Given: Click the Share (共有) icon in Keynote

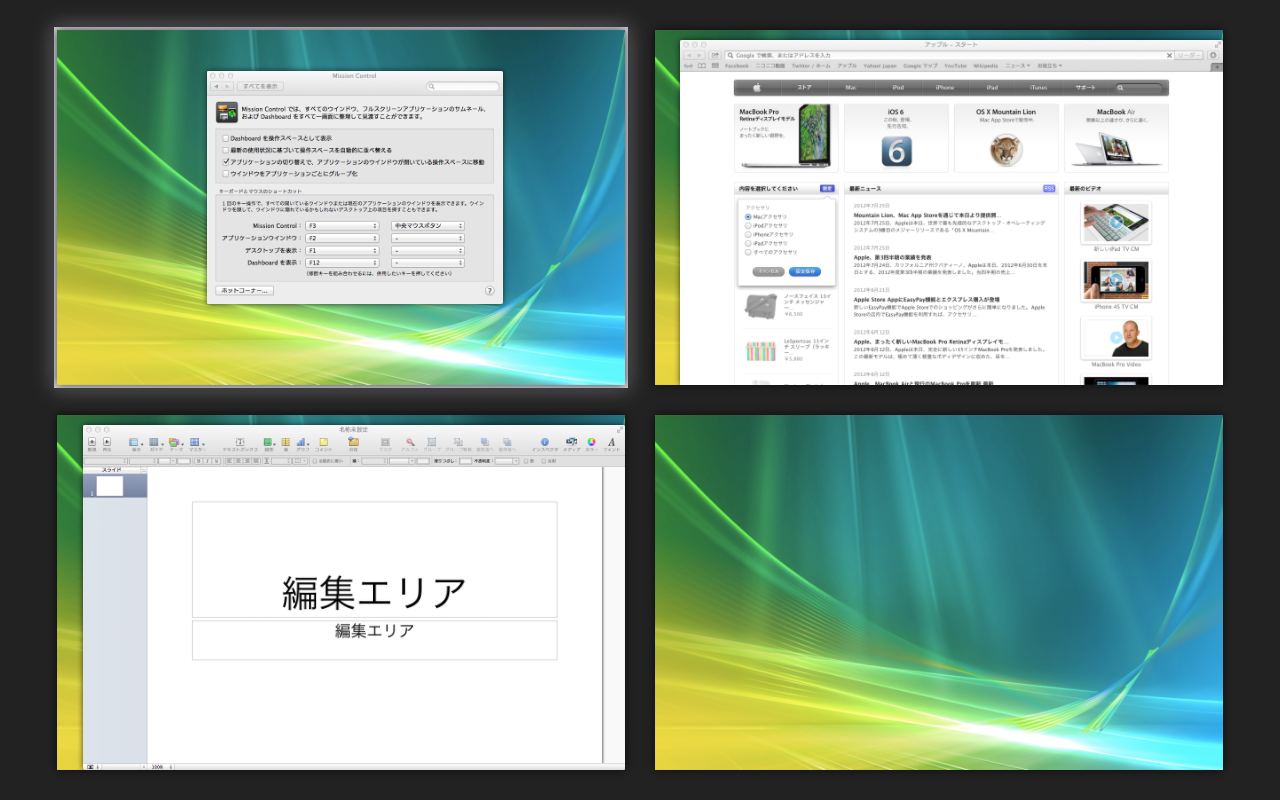Looking at the screenshot, I should pos(353,441).
